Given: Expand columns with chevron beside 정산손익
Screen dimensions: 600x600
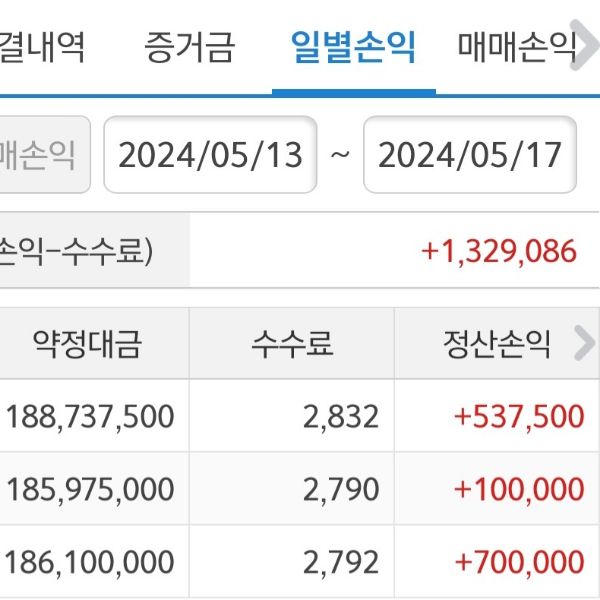Looking at the screenshot, I should [584, 344].
